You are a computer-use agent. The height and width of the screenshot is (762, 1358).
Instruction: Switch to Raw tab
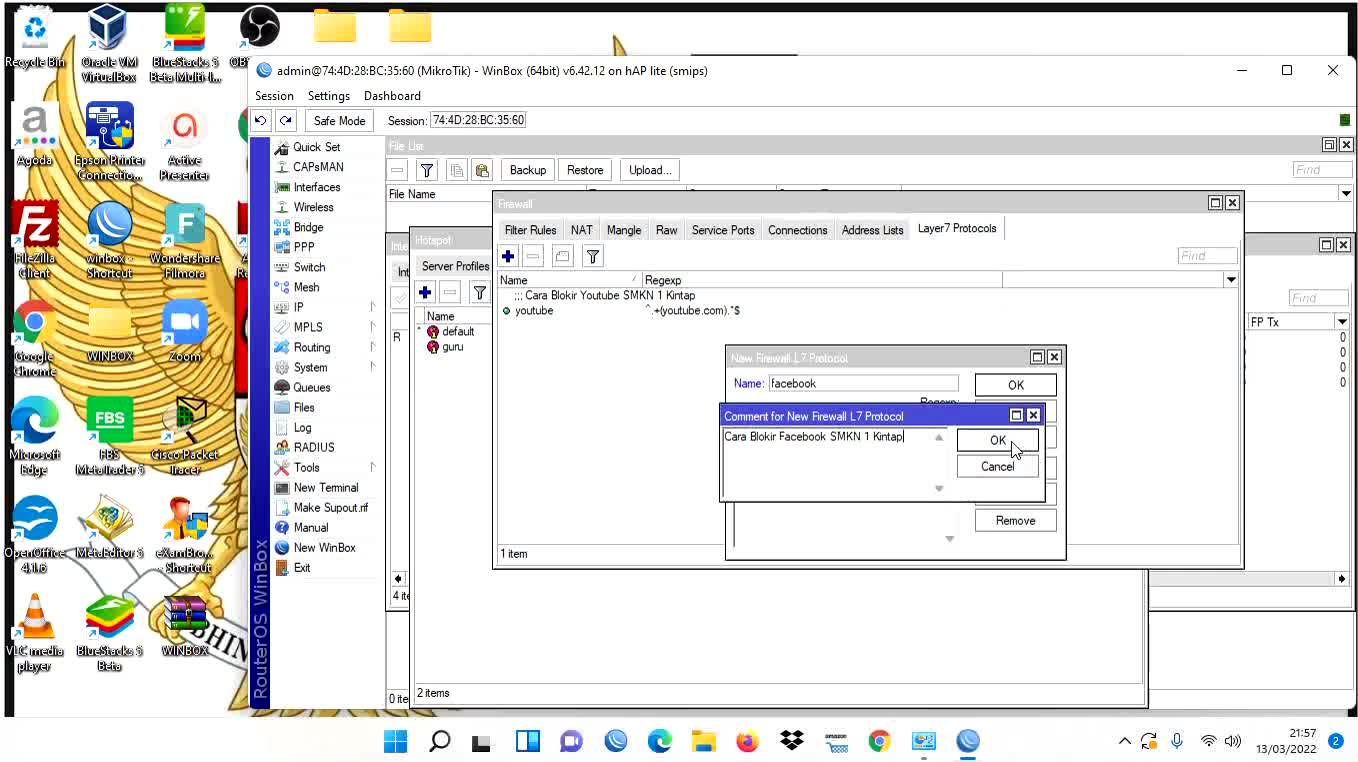666,230
